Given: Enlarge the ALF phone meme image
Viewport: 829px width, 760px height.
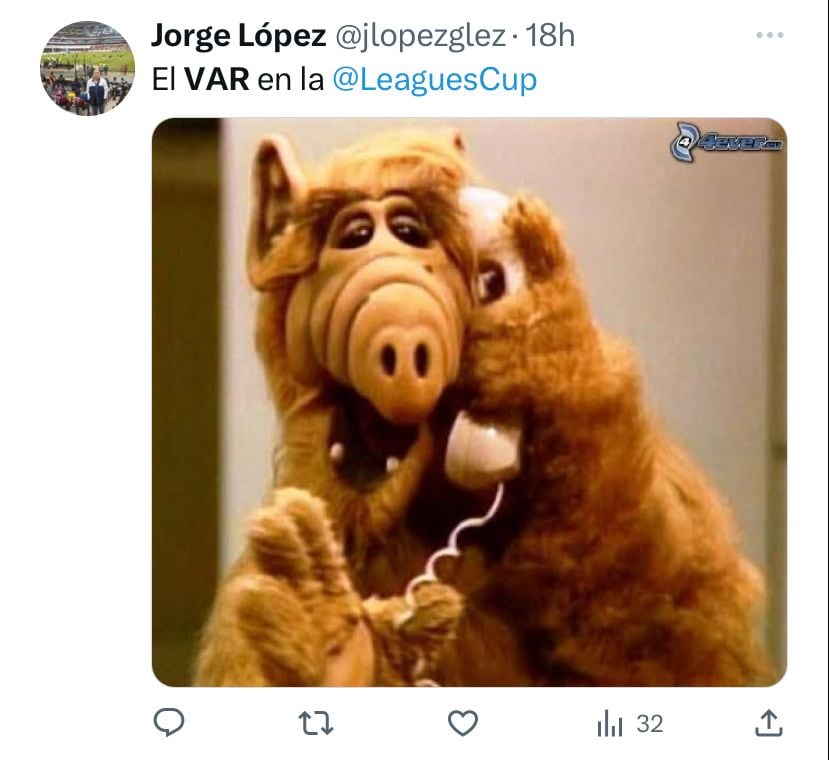Looking at the screenshot, I should 469,402.
